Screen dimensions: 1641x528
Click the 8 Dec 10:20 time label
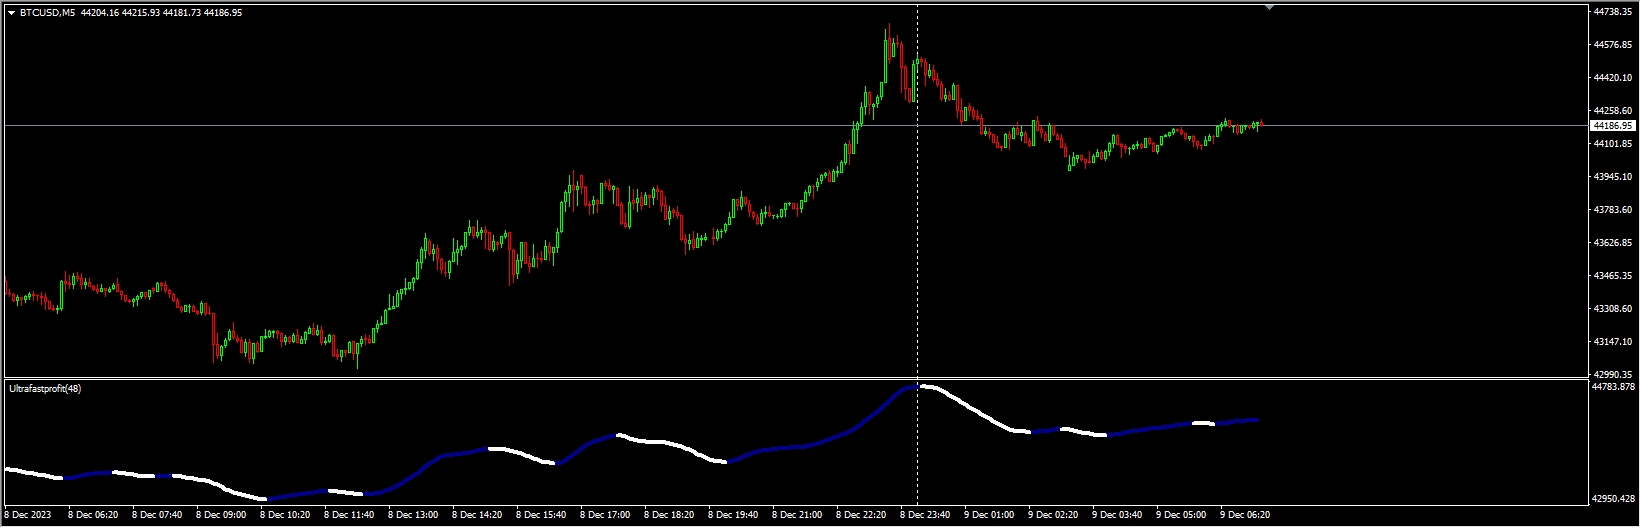click(285, 515)
